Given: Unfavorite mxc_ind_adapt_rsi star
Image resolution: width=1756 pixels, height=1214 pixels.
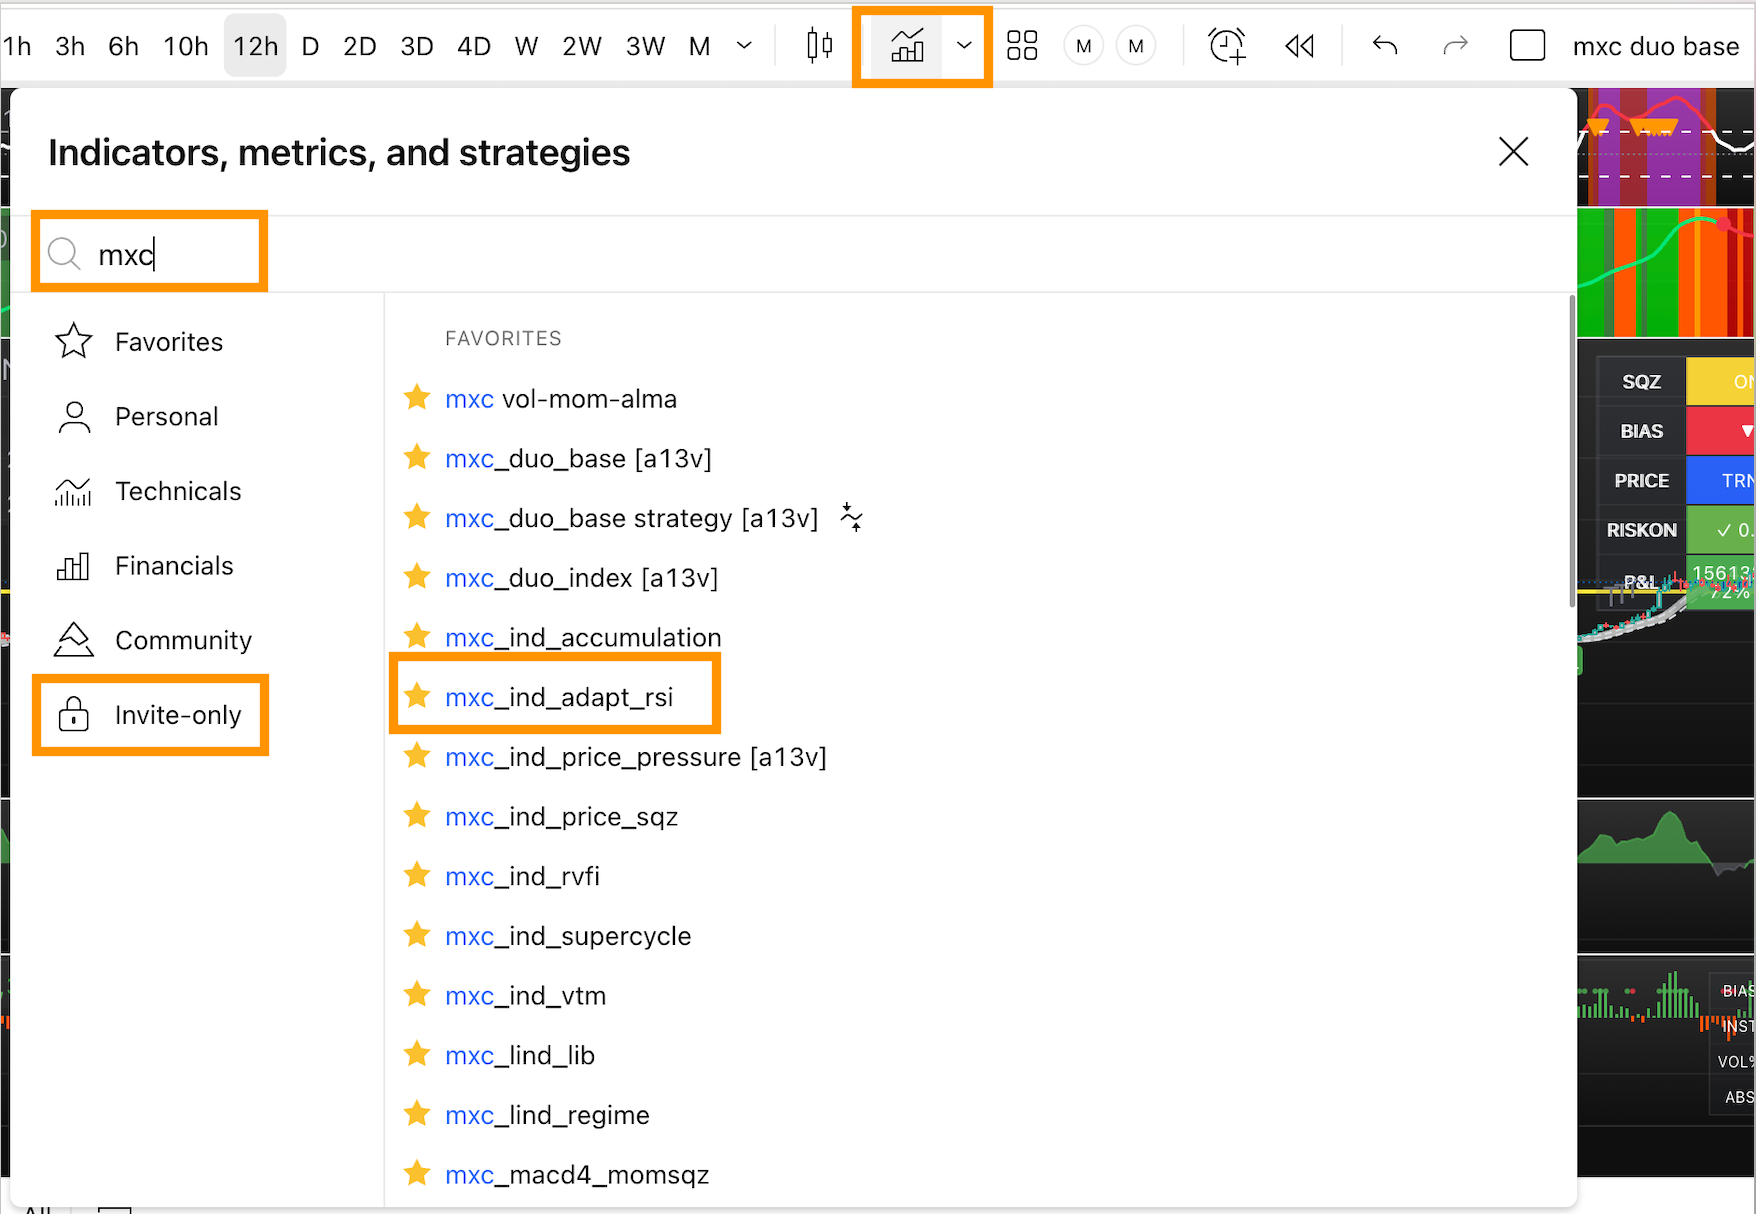Looking at the screenshot, I should (x=417, y=695).
